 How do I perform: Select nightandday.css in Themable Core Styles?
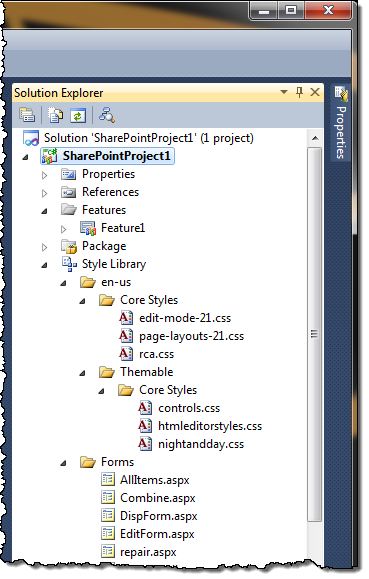(201, 444)
